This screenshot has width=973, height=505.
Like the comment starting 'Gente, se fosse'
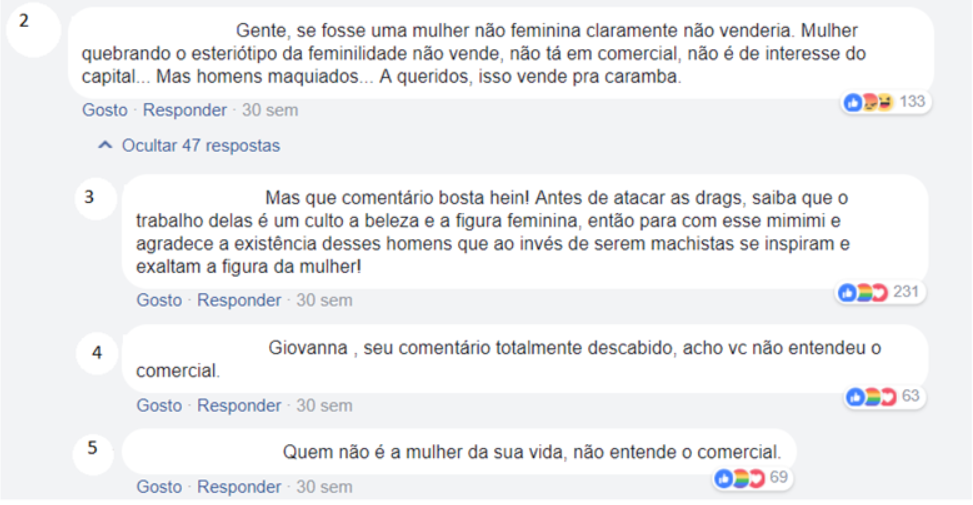click(105, 110)
